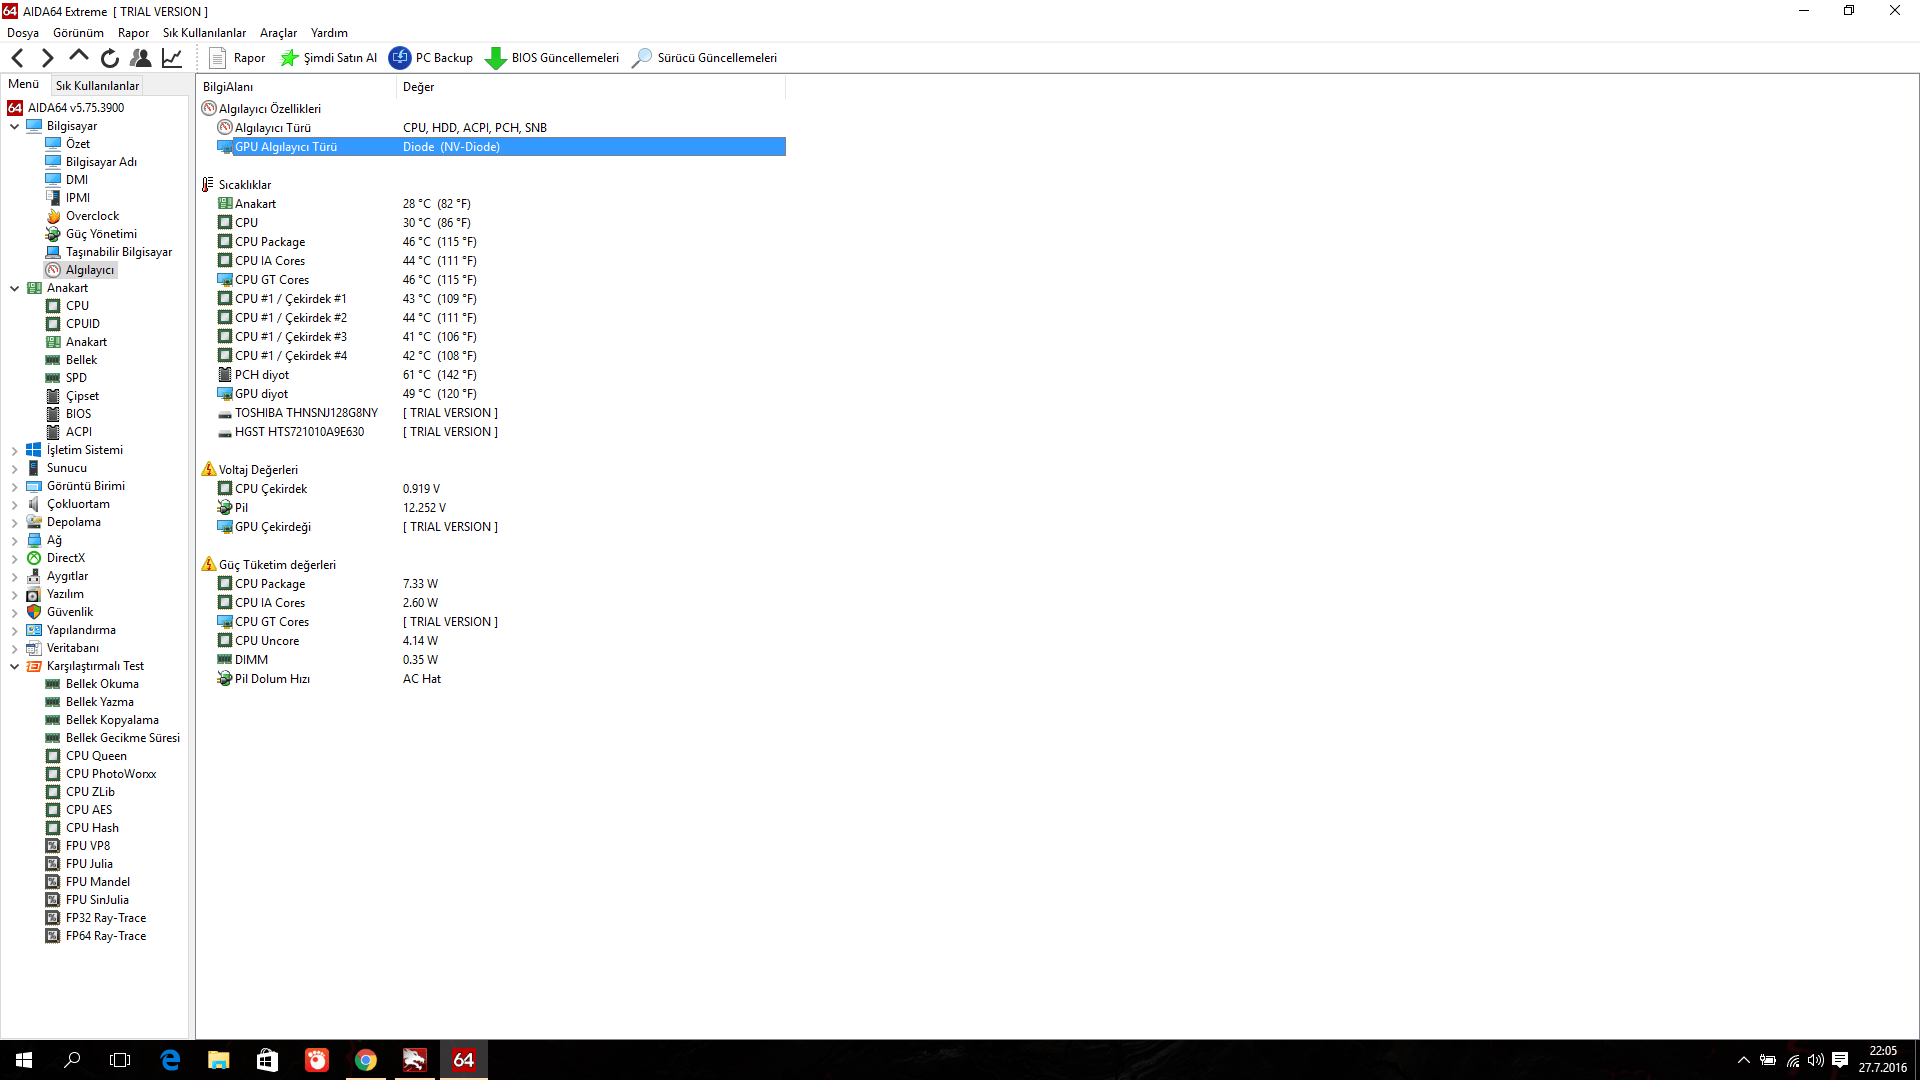Image resolution: width=1920 pixels, height=1080 pixels.
Task: Click the Değer column header
Action: coord(419,87)
